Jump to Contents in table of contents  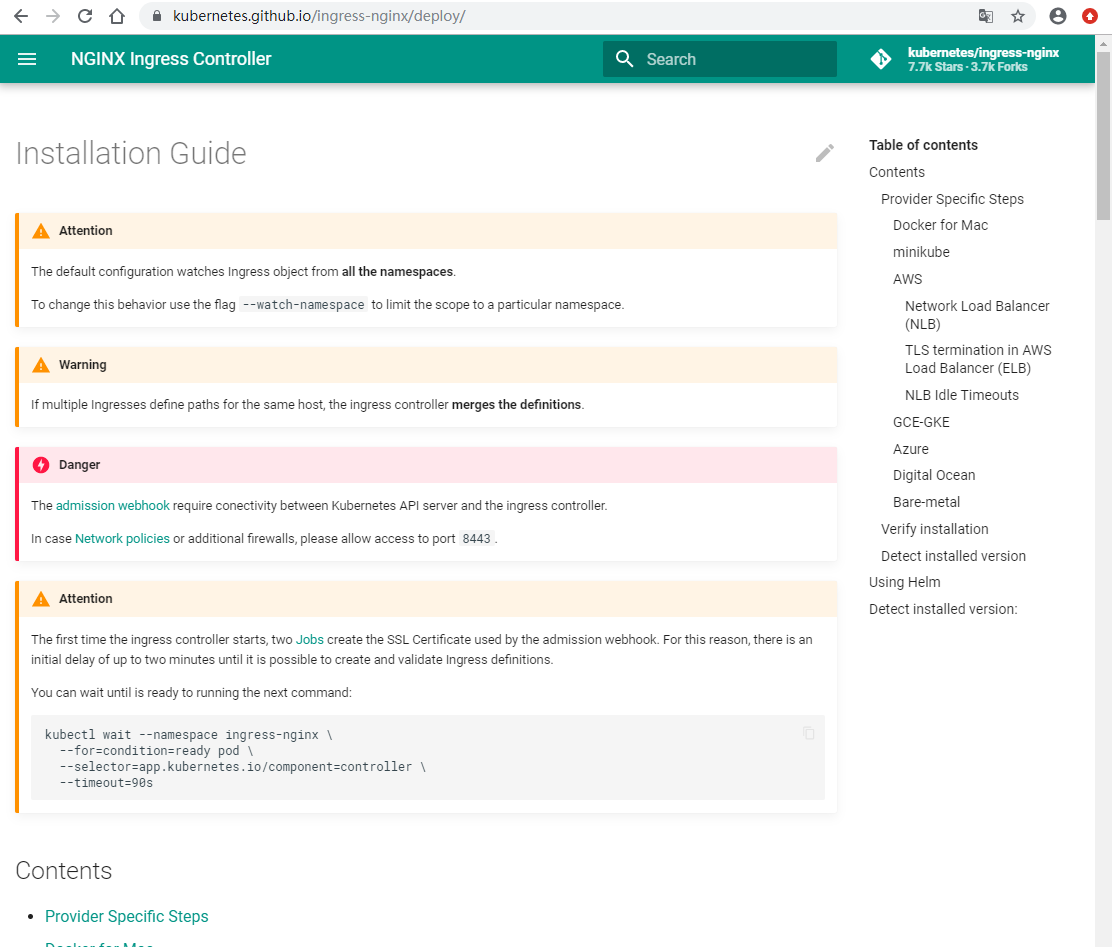point(897,172)
